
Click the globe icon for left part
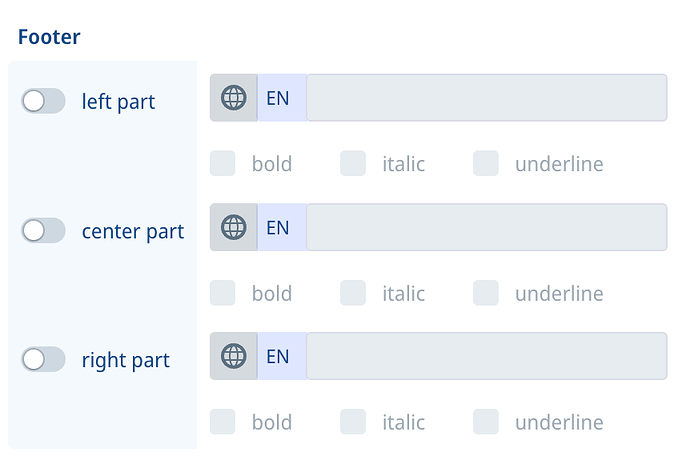[234, 98]
